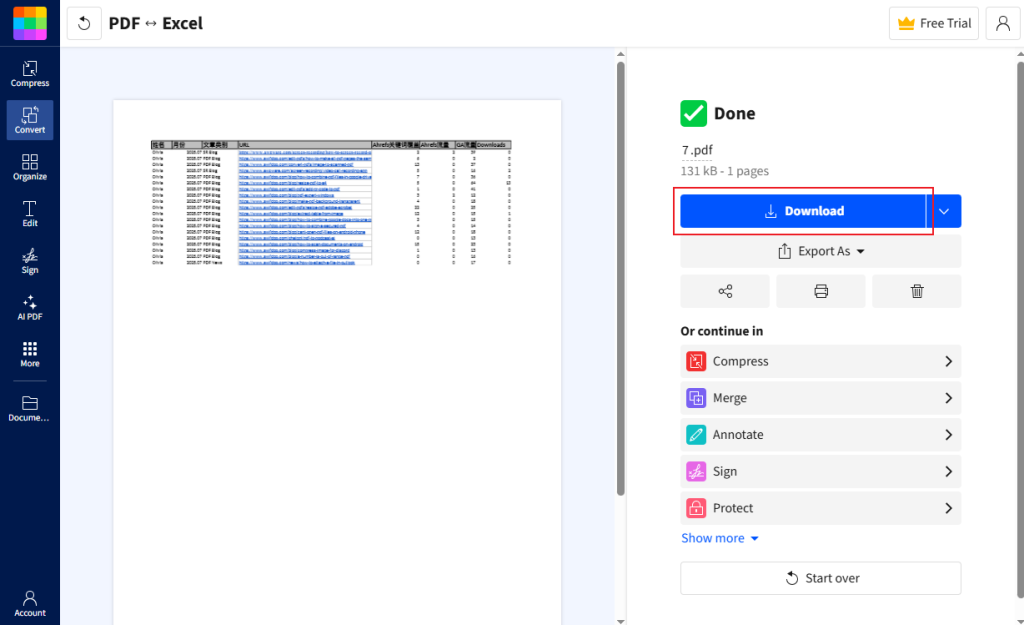Image resolution: width=1024 pixels, height=625 pixels.
Task: Go to Documents in sidebar
Action: coord(30,408)
